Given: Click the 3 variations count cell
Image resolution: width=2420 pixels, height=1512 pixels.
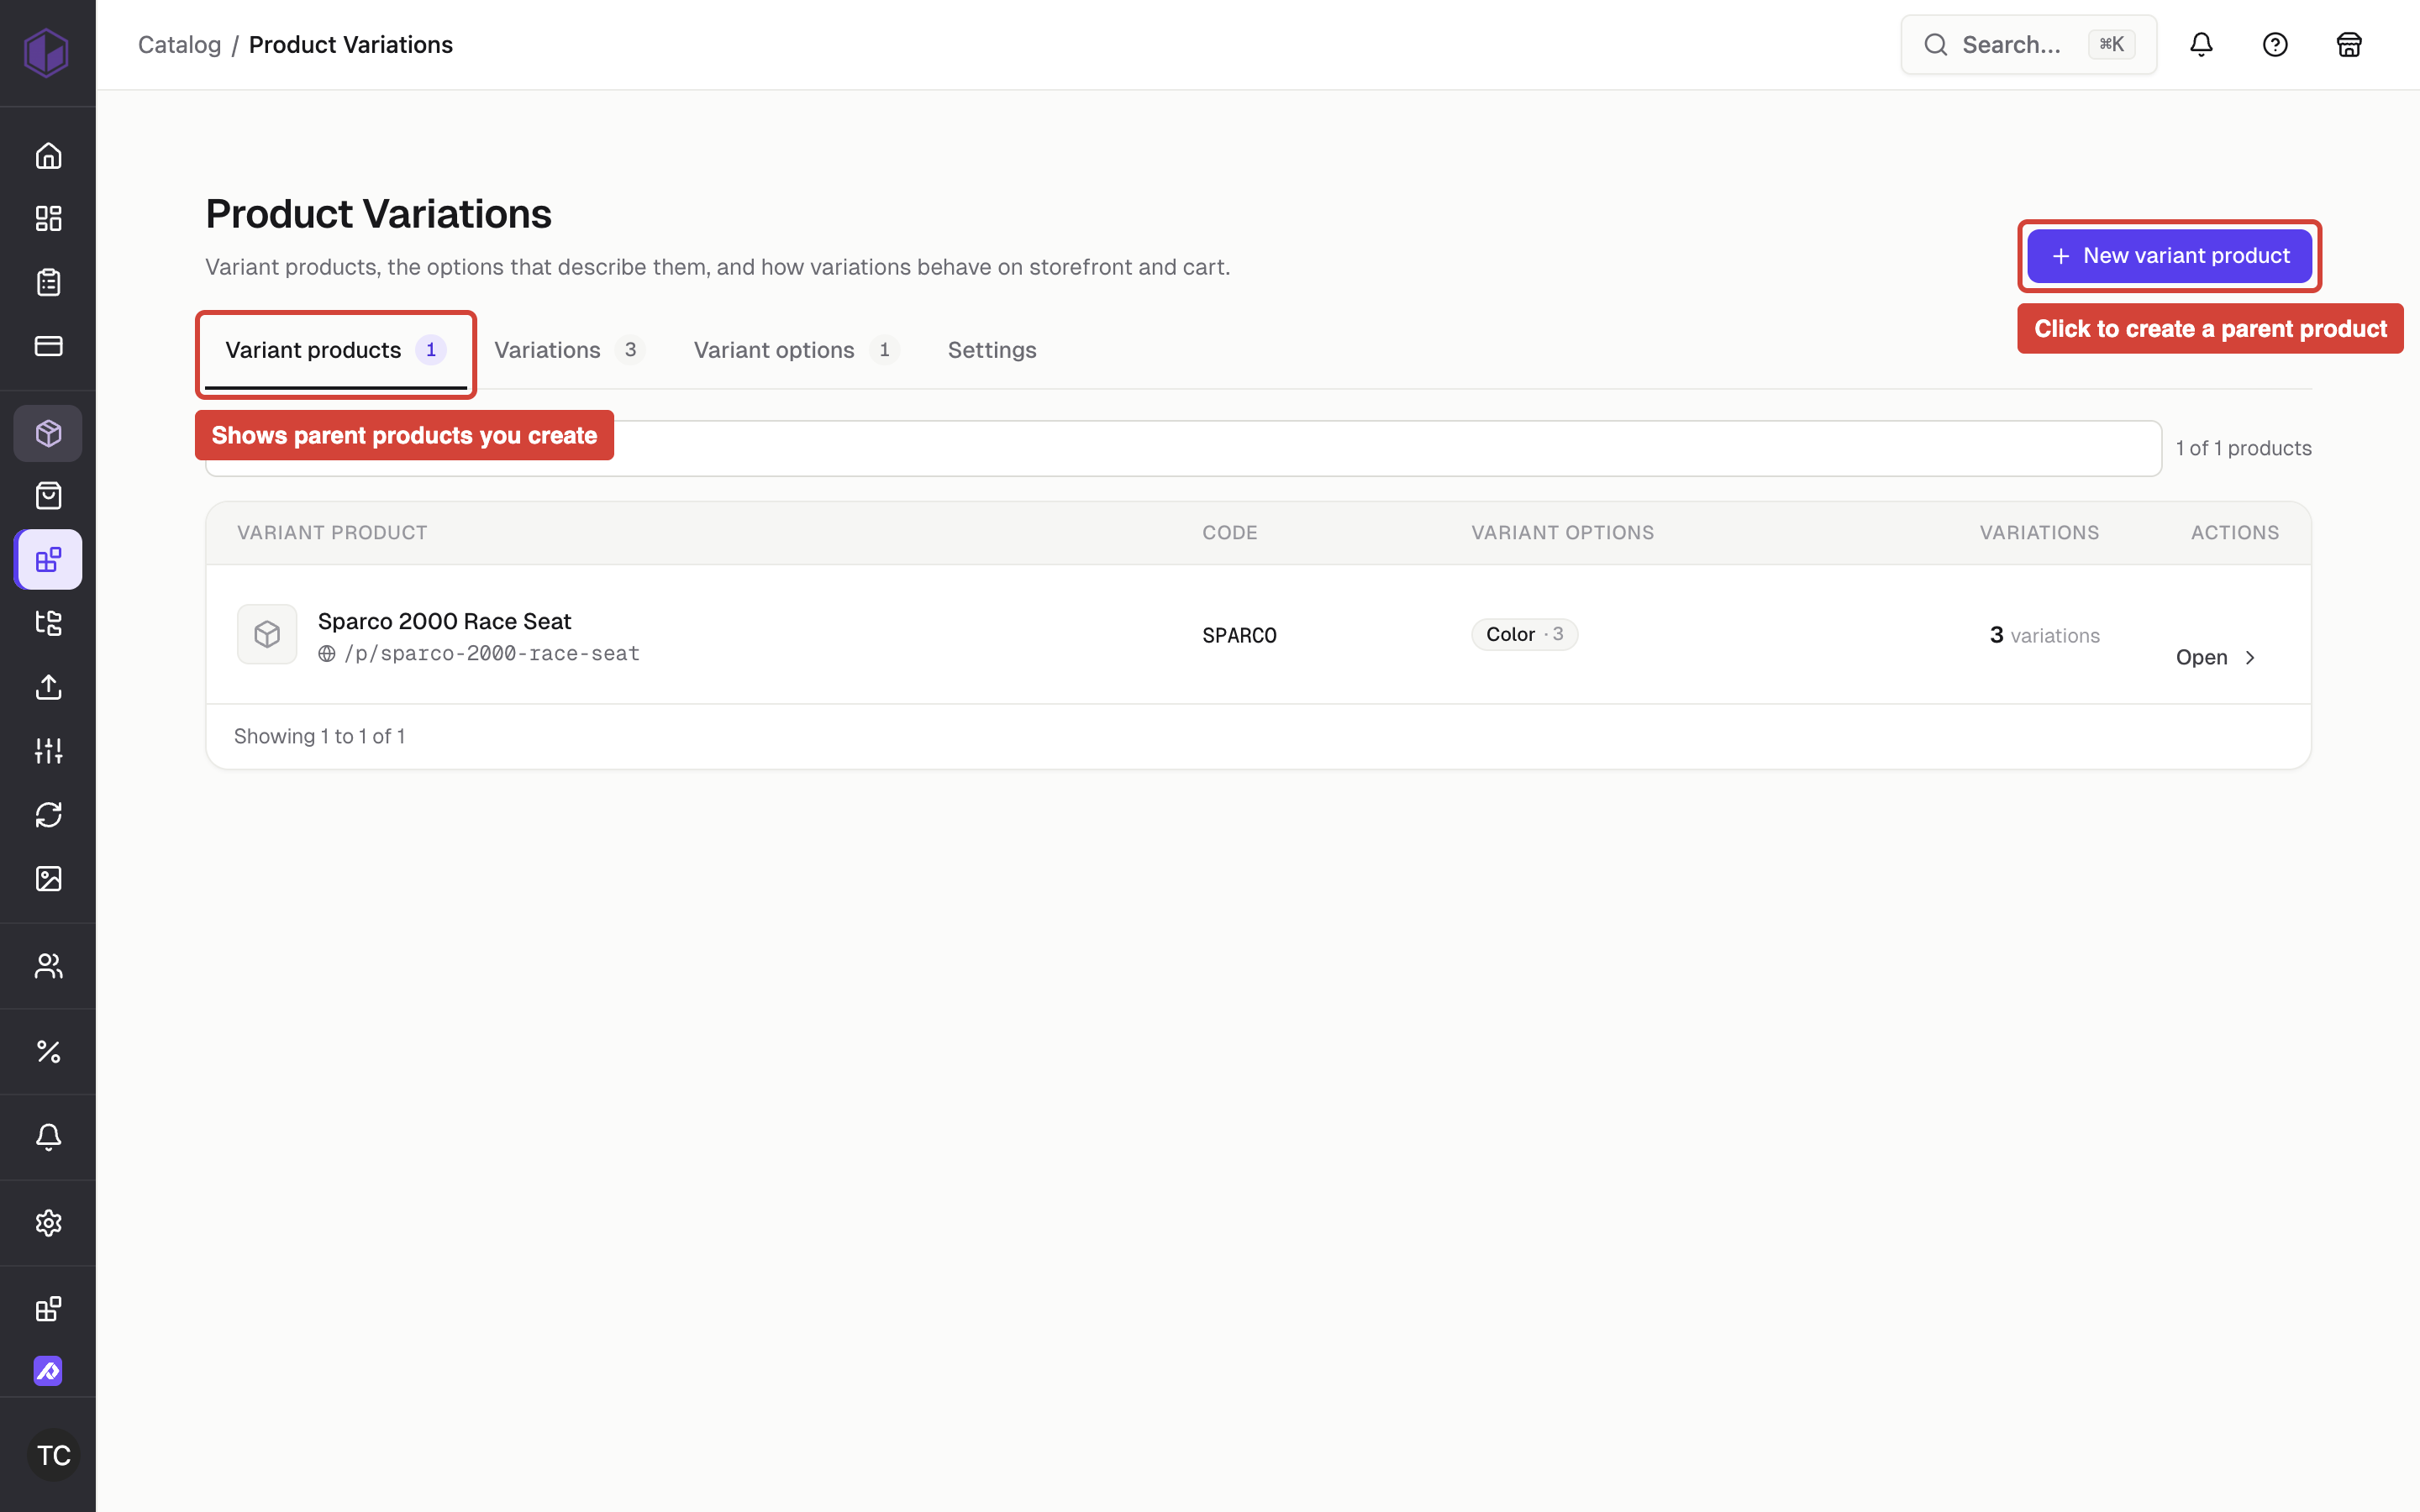Looking at the screenshot, I should [x=2044, y=636].
